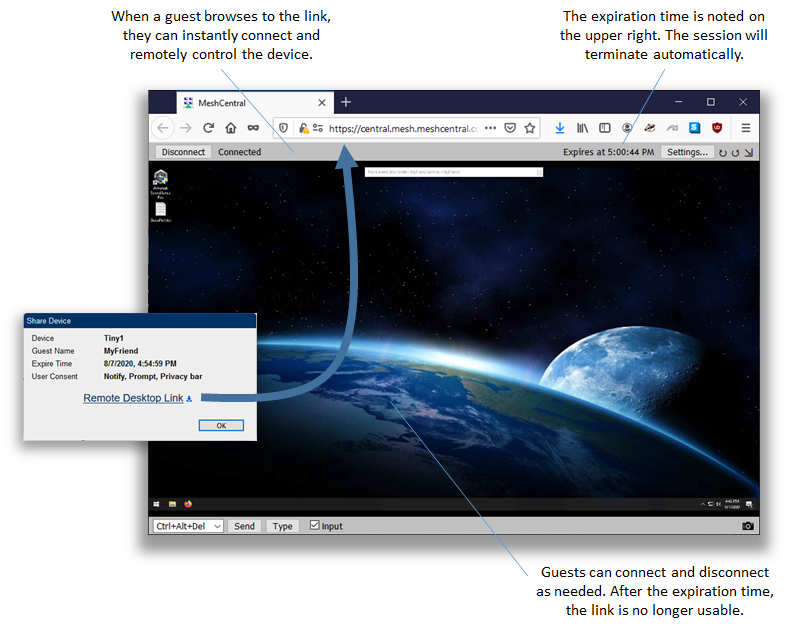Image resolution: width=789 pixels, height=629 pixels.
Task: Open a new tab with plus button
Action: [x=346, y=102]
